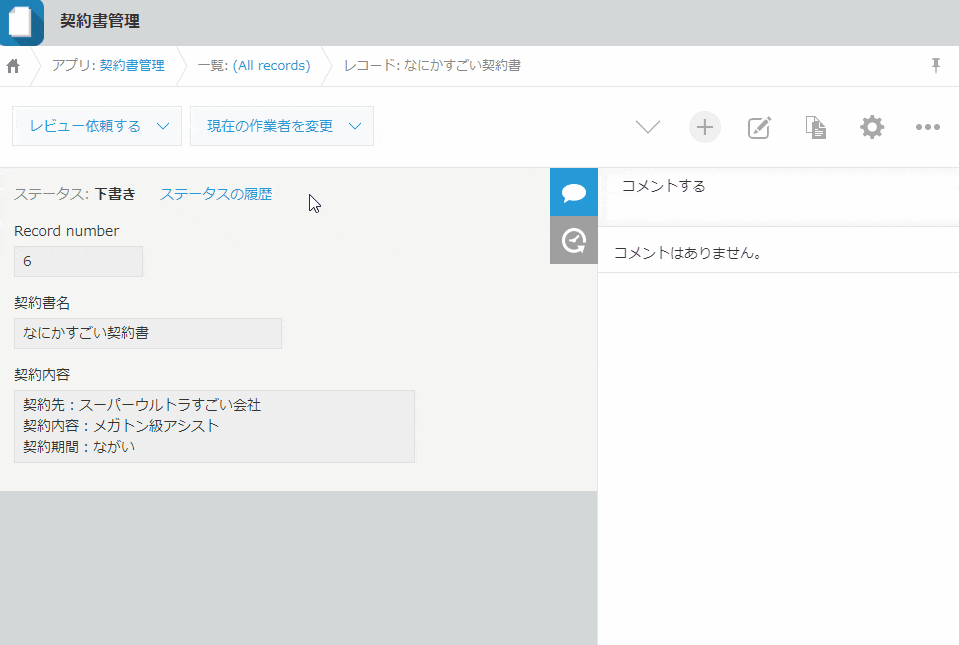Viewport: 959px width, 645px height.
Task: Edit this record with pencil icon
Action: (759, 127)
